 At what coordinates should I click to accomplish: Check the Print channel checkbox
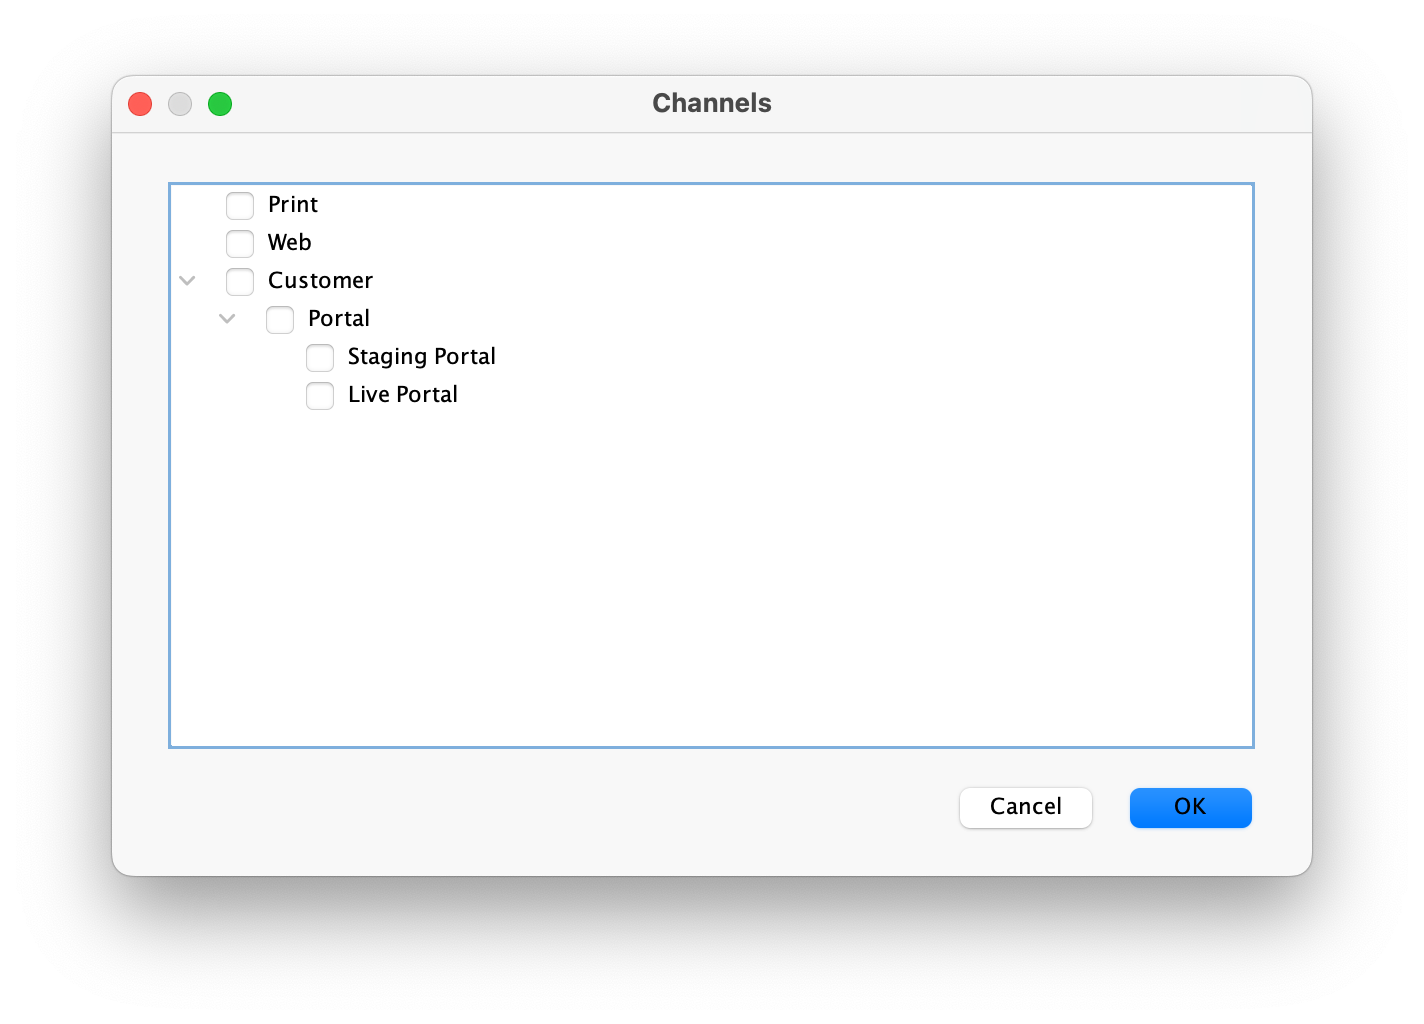tap(240, 205)
